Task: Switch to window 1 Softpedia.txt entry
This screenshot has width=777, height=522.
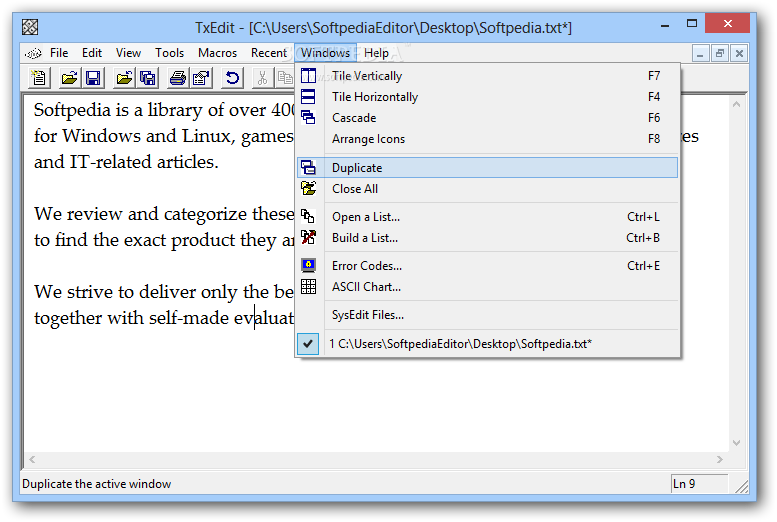Action: click(x=488, y=344)
